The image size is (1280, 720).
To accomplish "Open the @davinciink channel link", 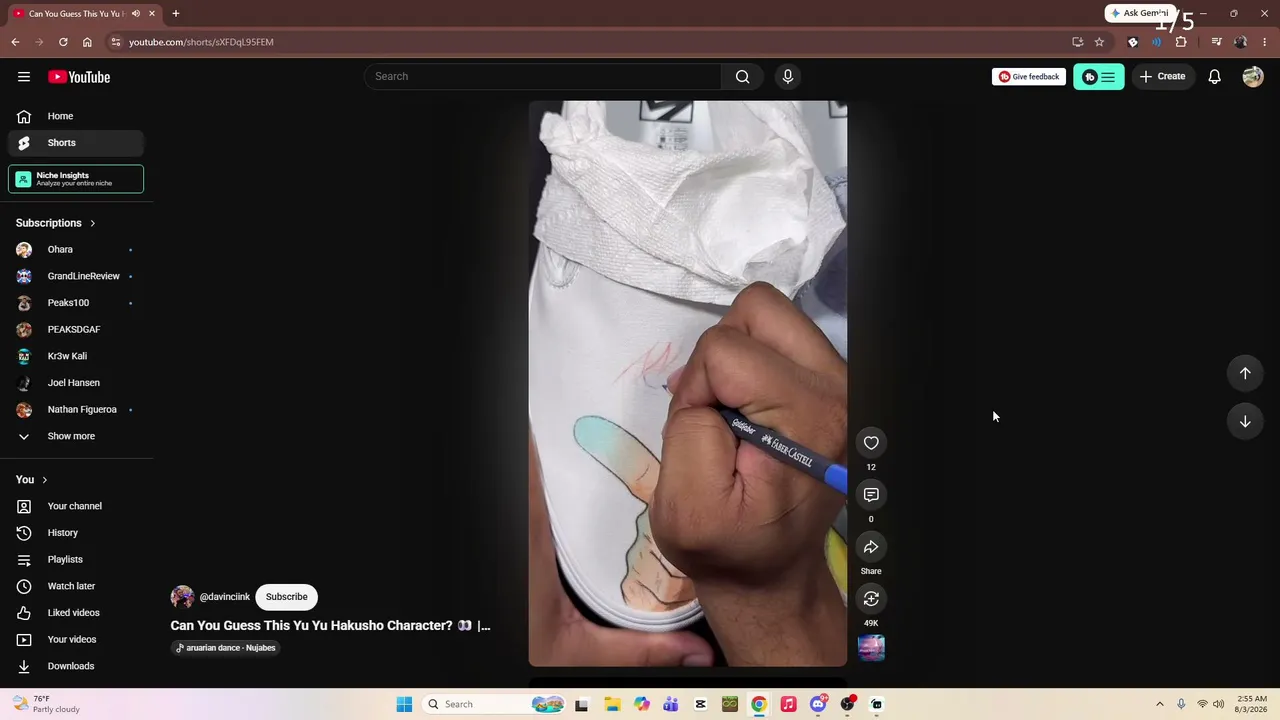I will (x=225, y=597).
